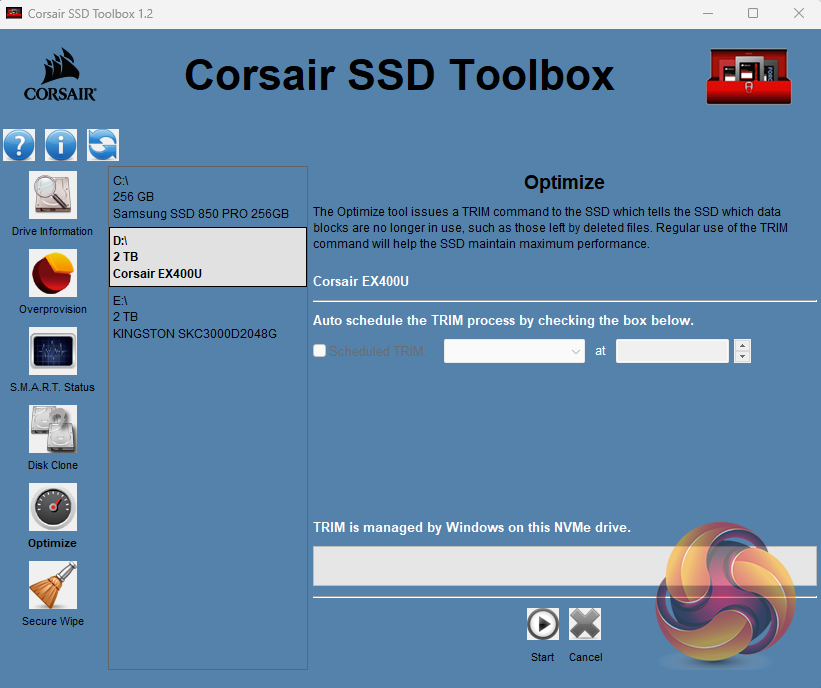Viewport: 821px width, 688px height.
Task: Click the red toolbox icon in header
Action: click(749, 77)
